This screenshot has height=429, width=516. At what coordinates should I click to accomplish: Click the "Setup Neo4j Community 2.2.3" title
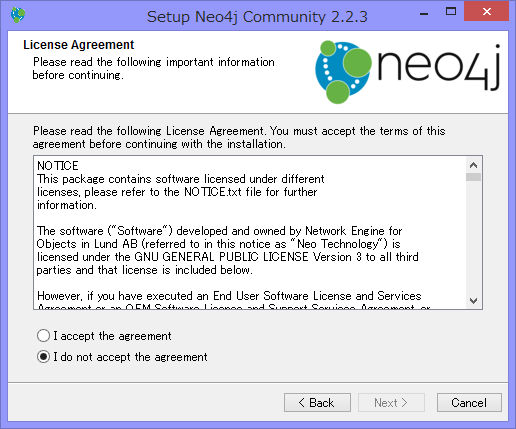(257, 17)
